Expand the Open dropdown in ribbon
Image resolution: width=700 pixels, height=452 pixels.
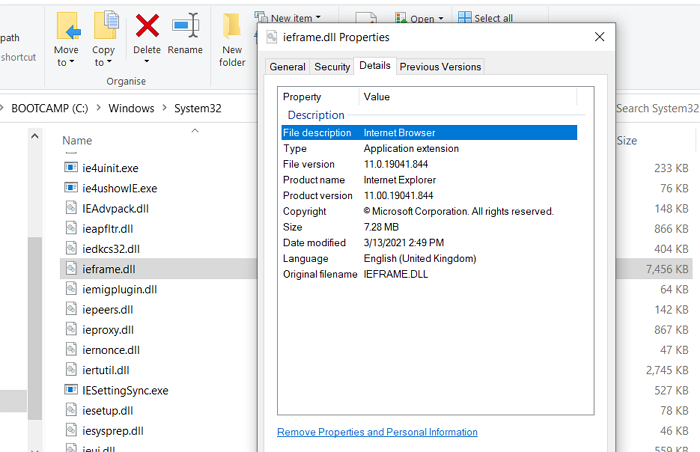click(441, 18)
